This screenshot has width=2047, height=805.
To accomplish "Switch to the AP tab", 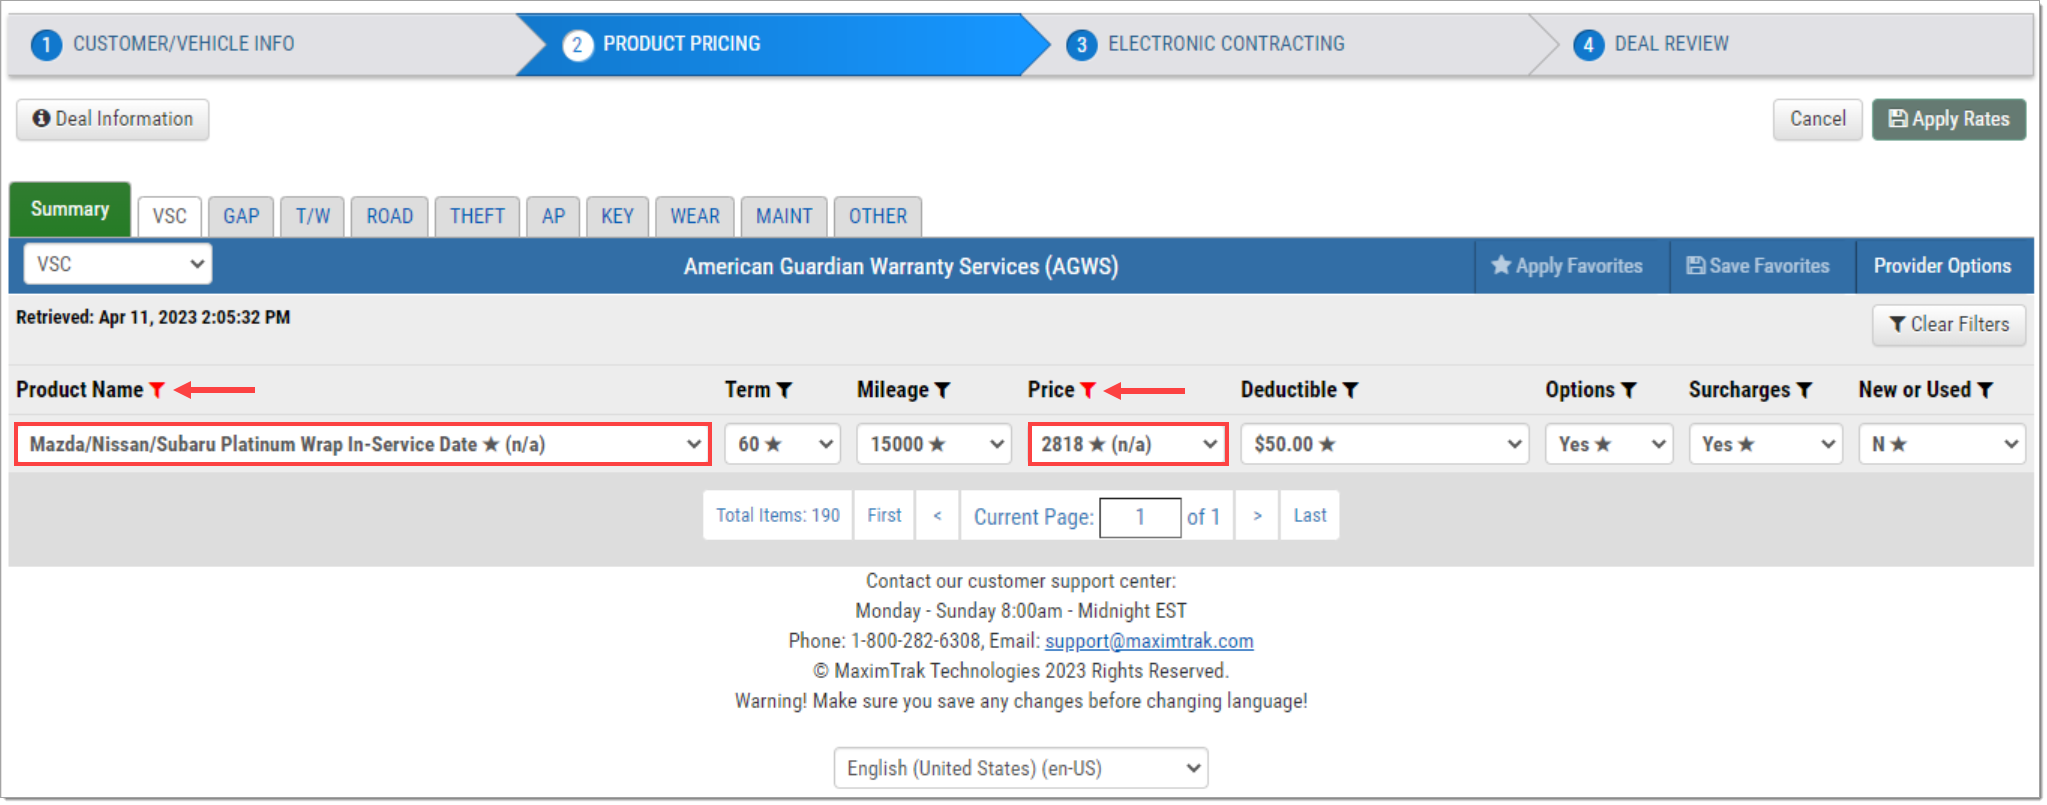I will click(x=553, y=216).
